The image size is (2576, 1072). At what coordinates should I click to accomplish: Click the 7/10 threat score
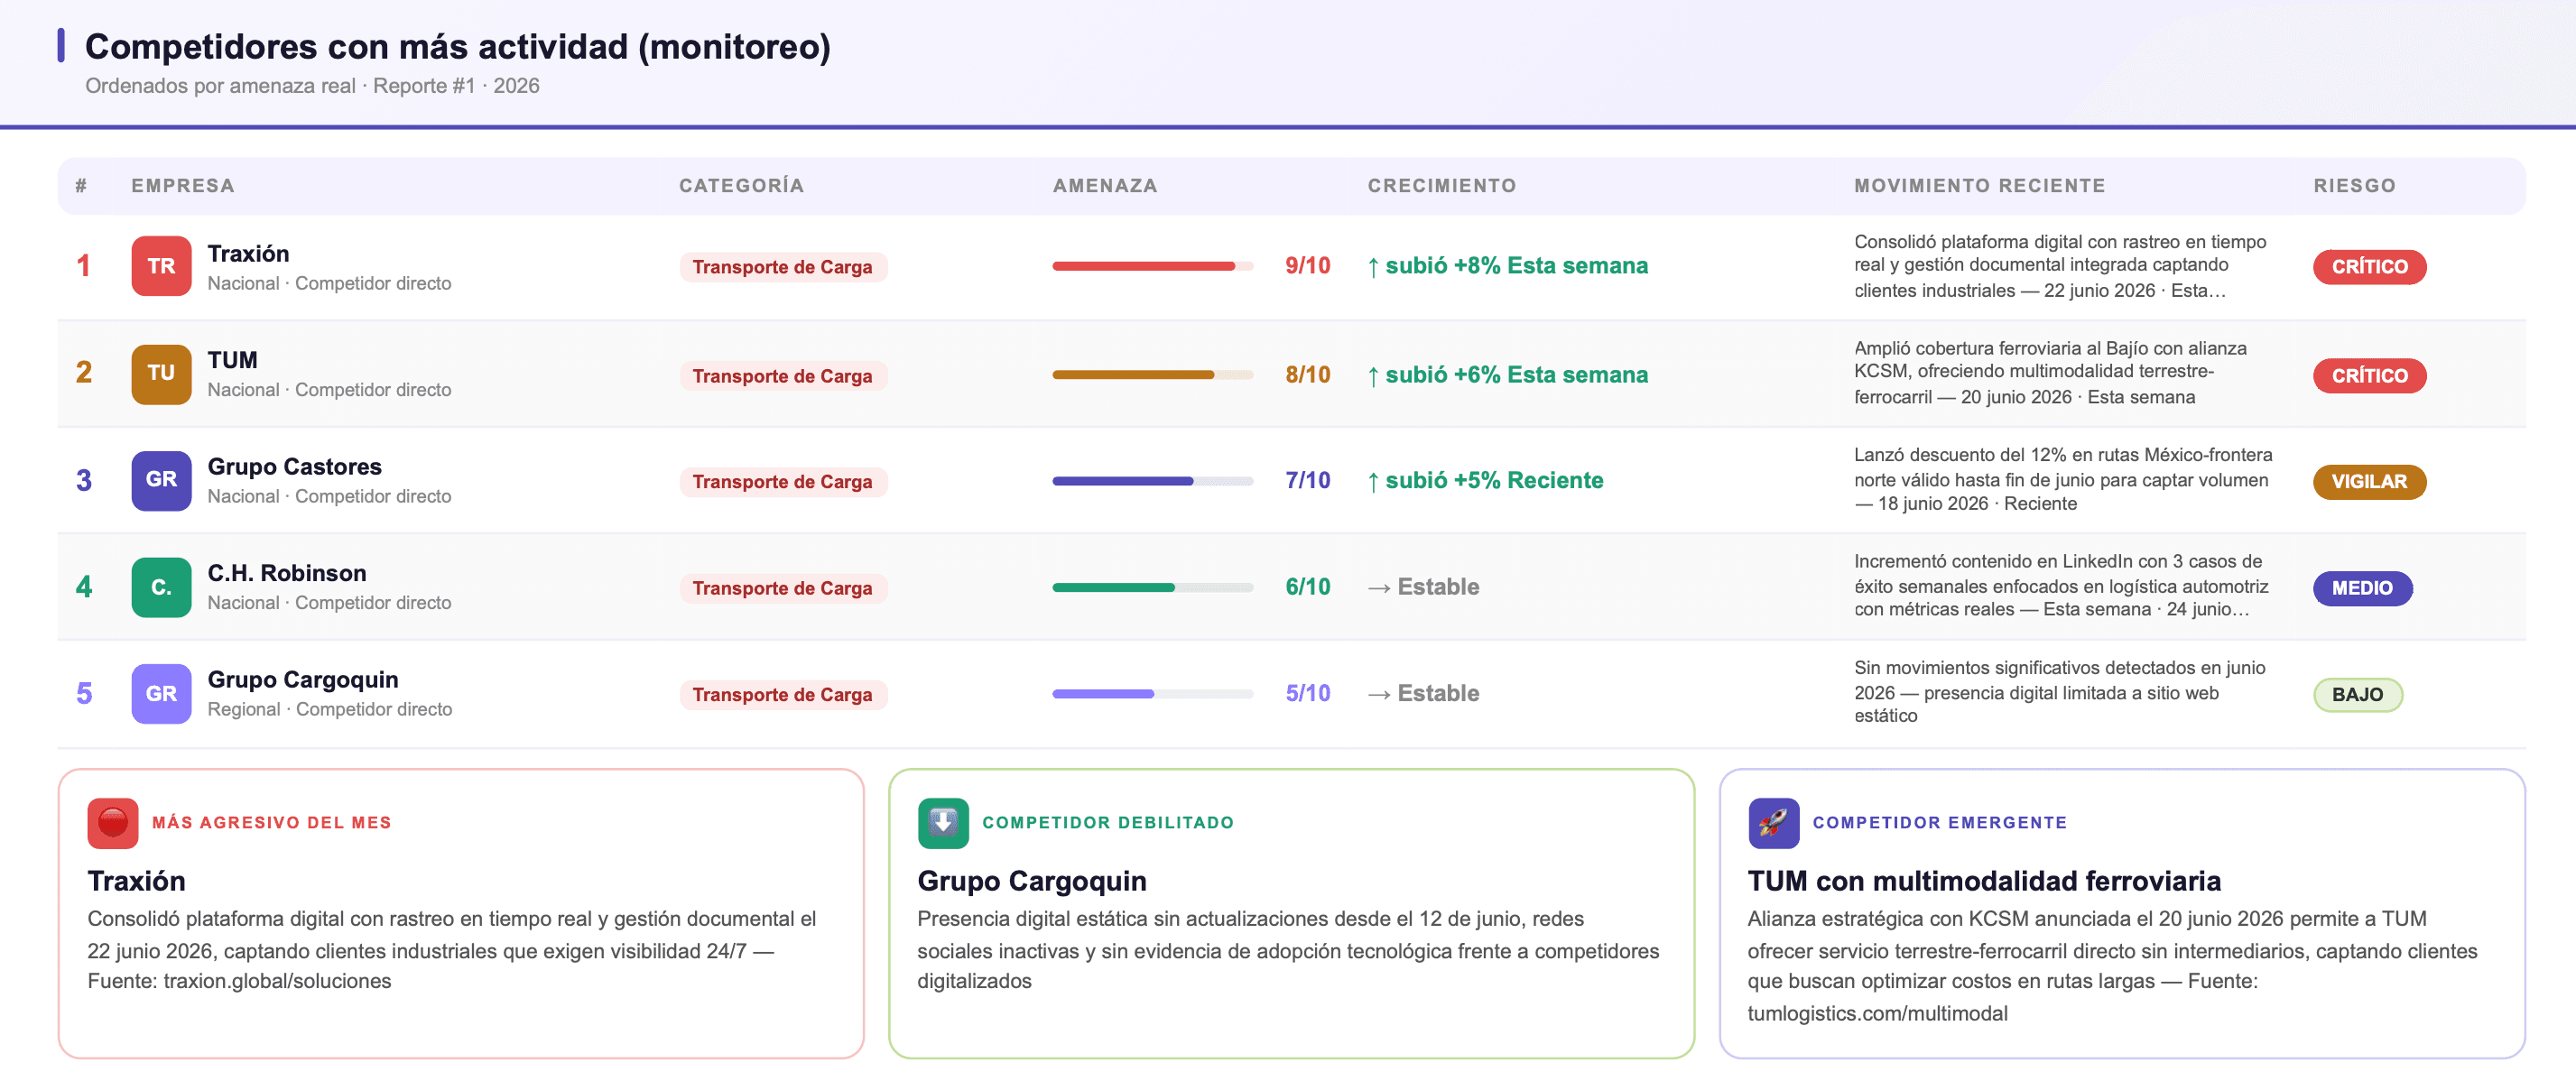[x=1307, y=481]
